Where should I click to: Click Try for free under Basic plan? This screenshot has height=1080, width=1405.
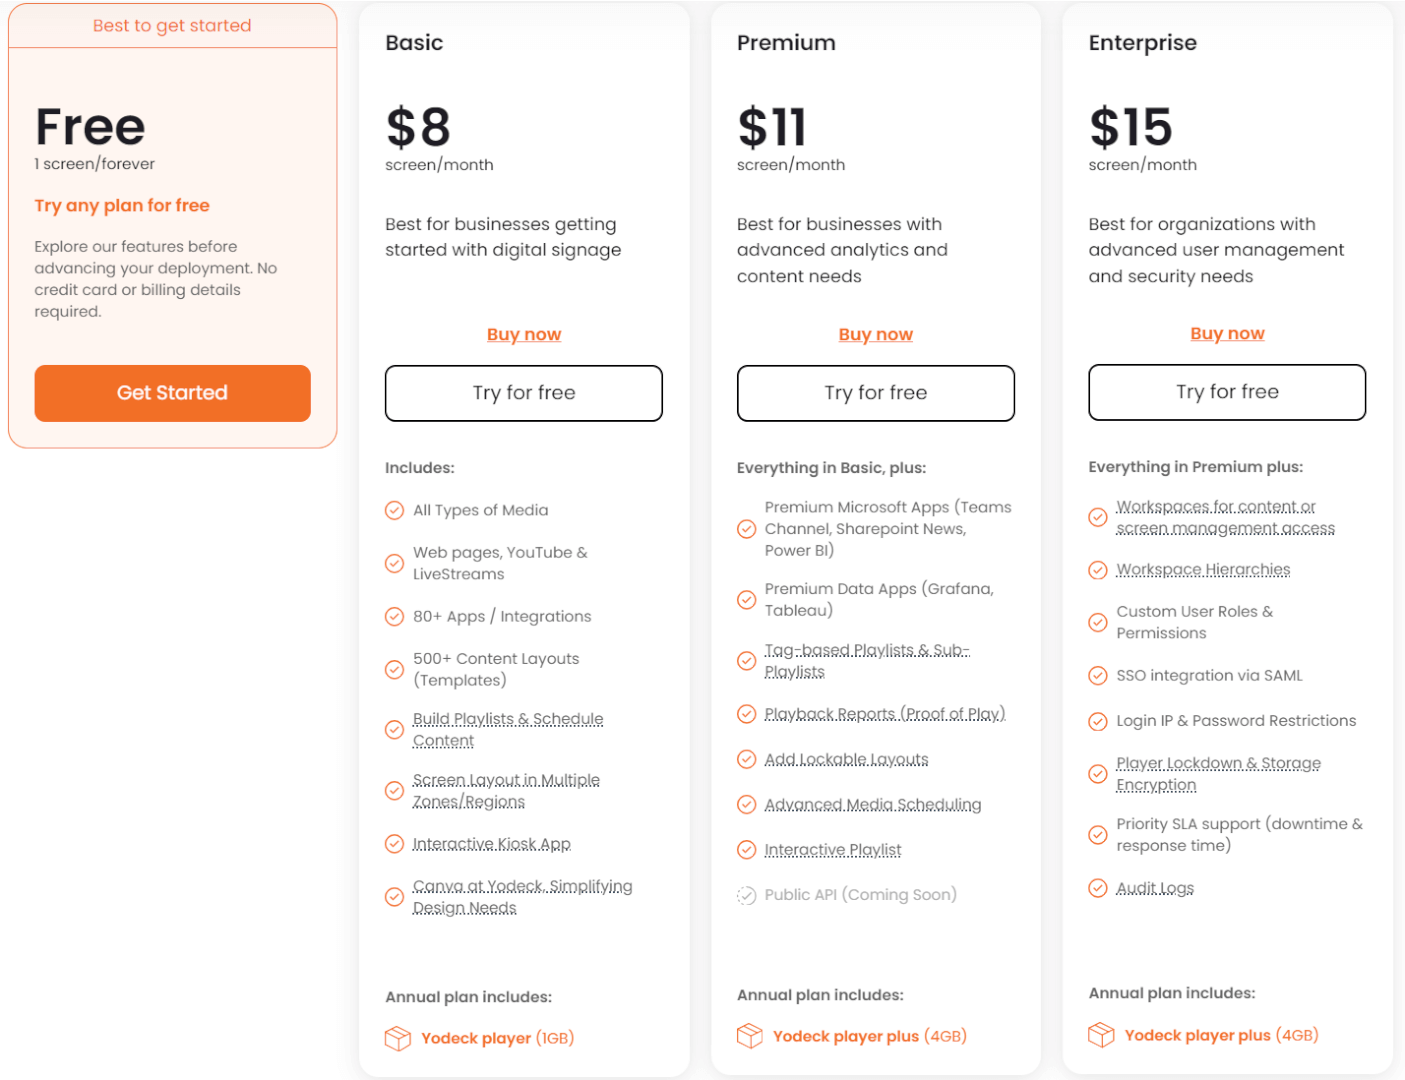[524, 393]
